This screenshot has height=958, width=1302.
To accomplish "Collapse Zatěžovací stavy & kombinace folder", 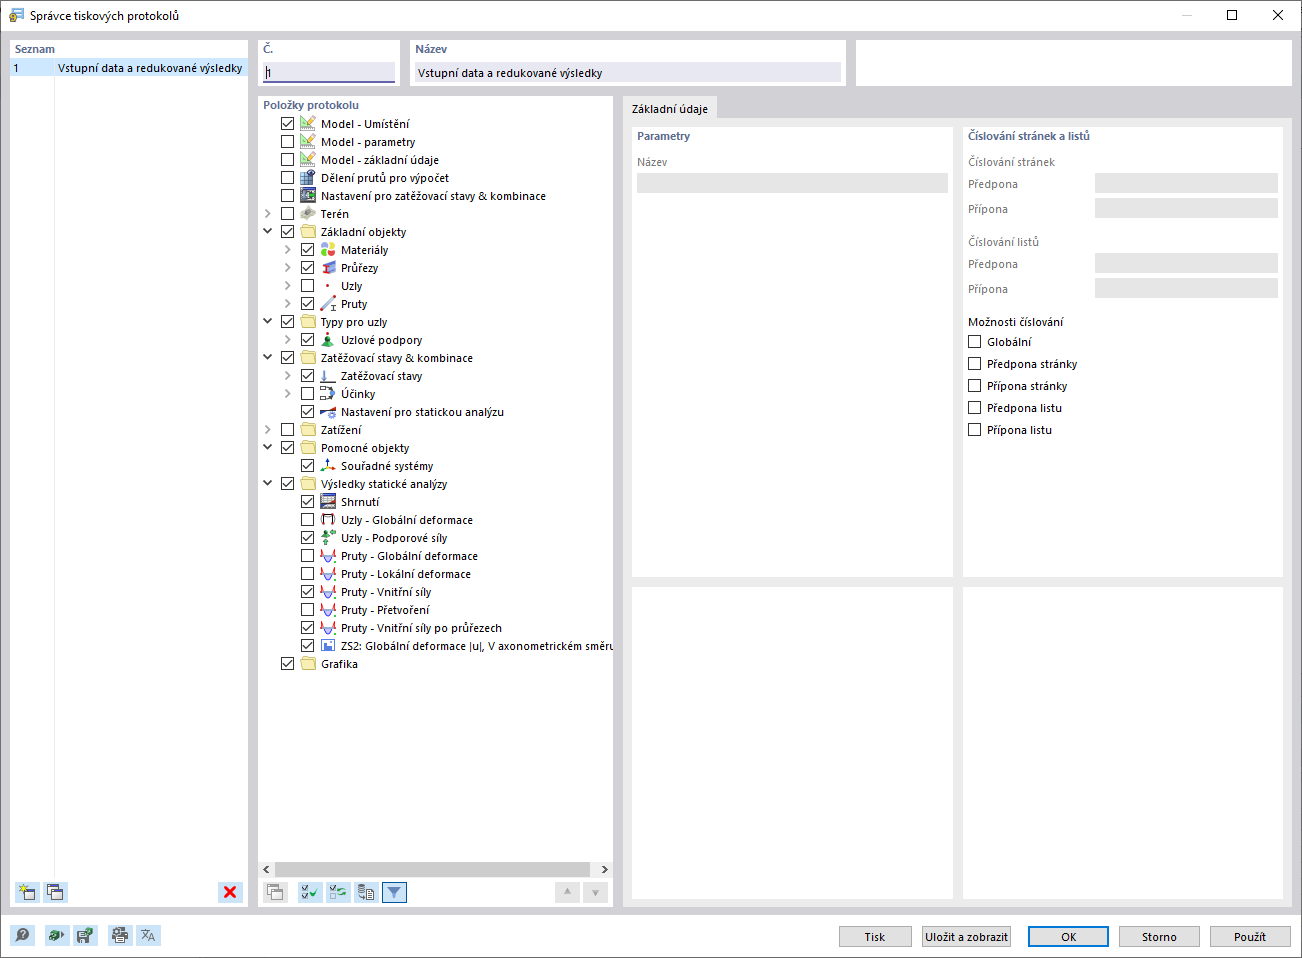I will (x=268, y=358).
